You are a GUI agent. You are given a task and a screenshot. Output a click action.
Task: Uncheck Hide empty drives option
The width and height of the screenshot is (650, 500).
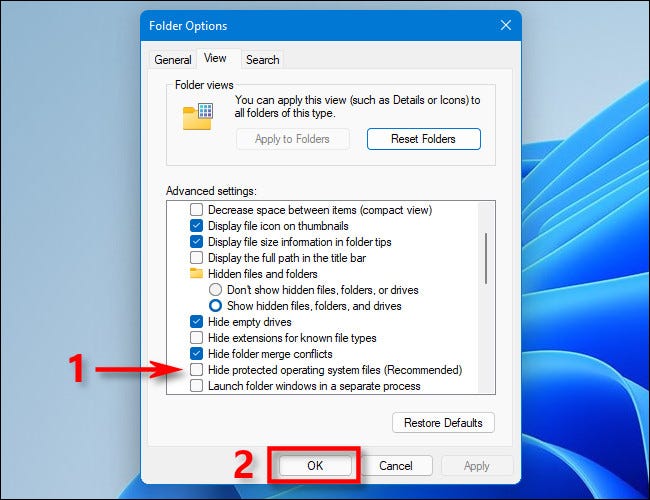coord(197,322)
